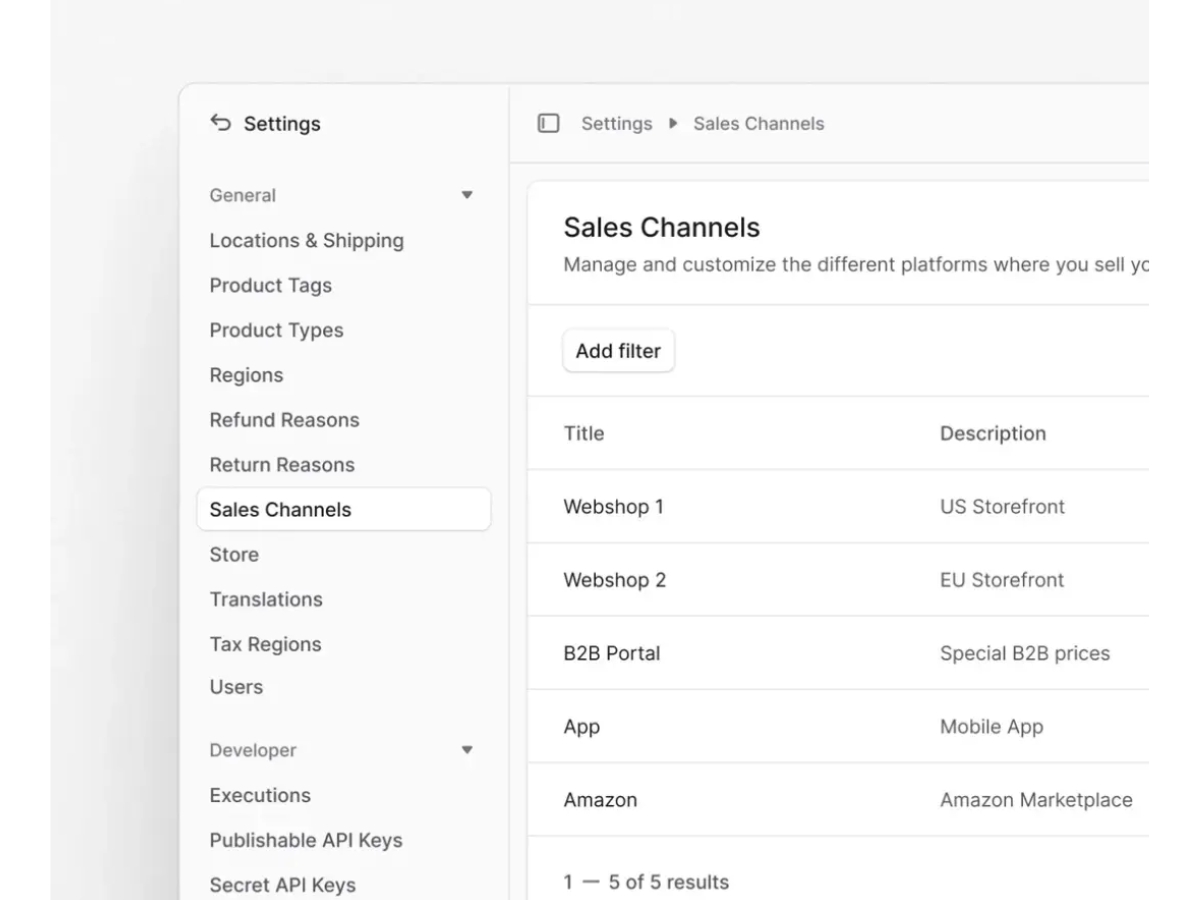Click the Add filter button
Screen dimensions: 1200x900
click(x=618, y=351)
